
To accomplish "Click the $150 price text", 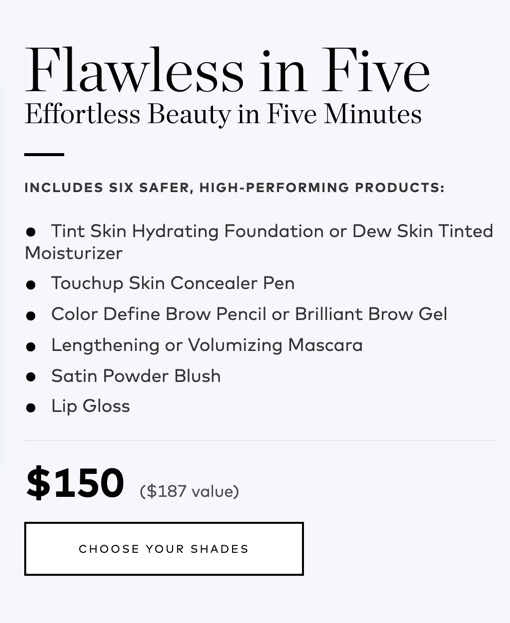I will 75,483.
